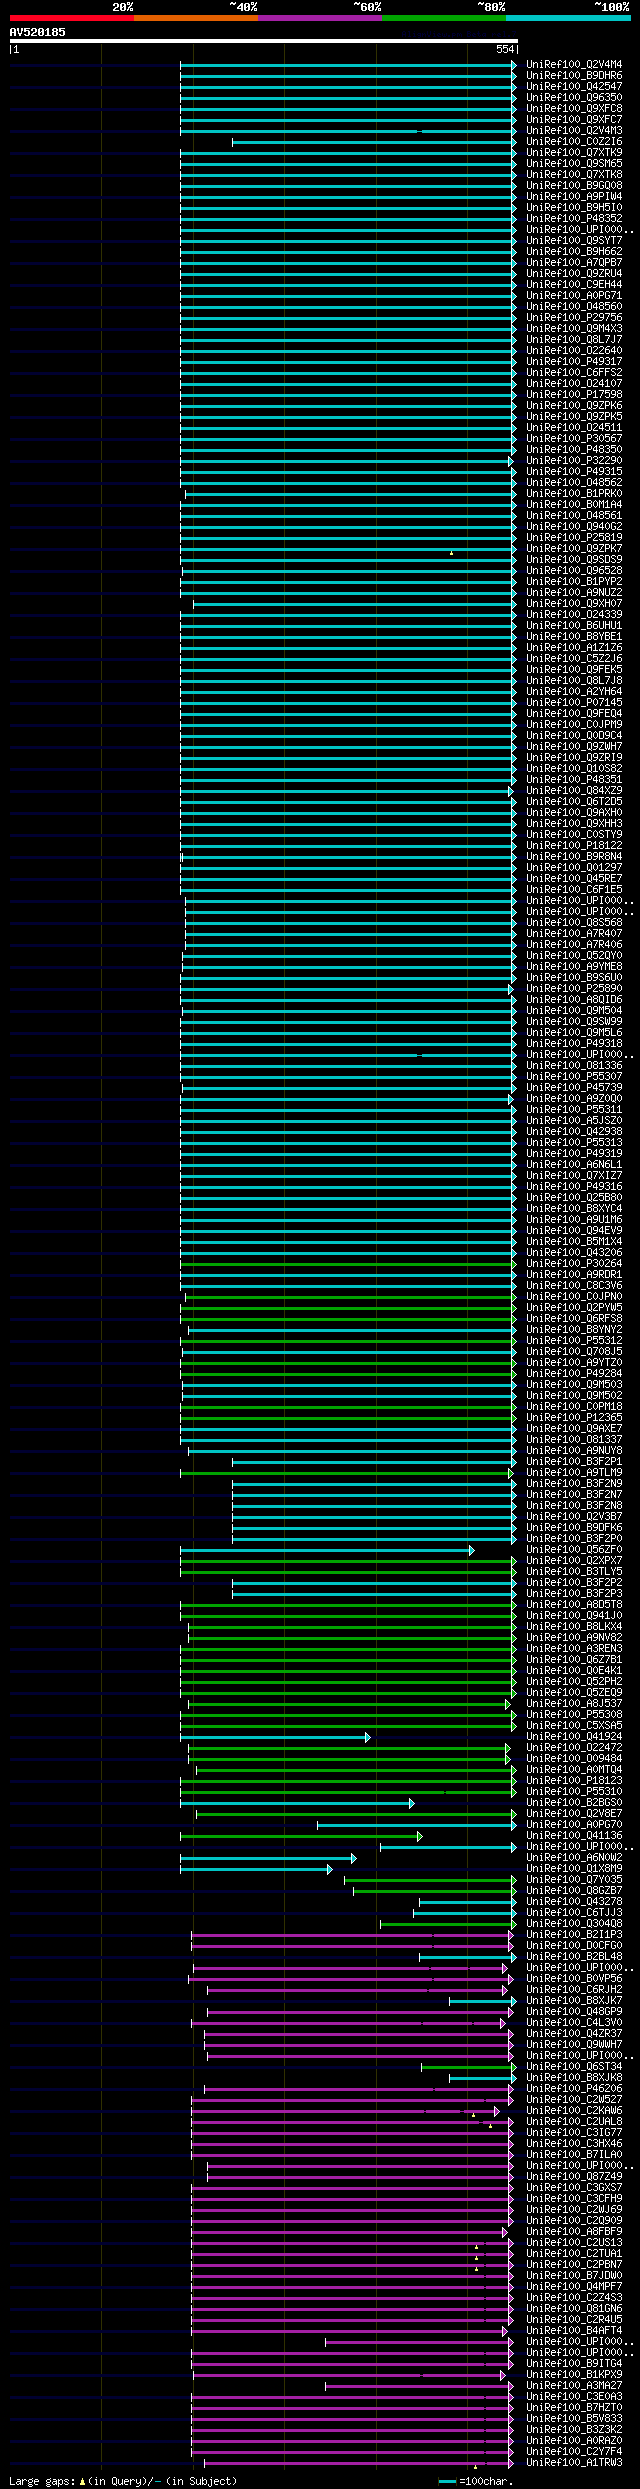The height and width of the screenshot is (2489, 640).
Task: Select hit label UniRef100_C0Z2I6
Action: pyautogui.click(x=574, y=142)
